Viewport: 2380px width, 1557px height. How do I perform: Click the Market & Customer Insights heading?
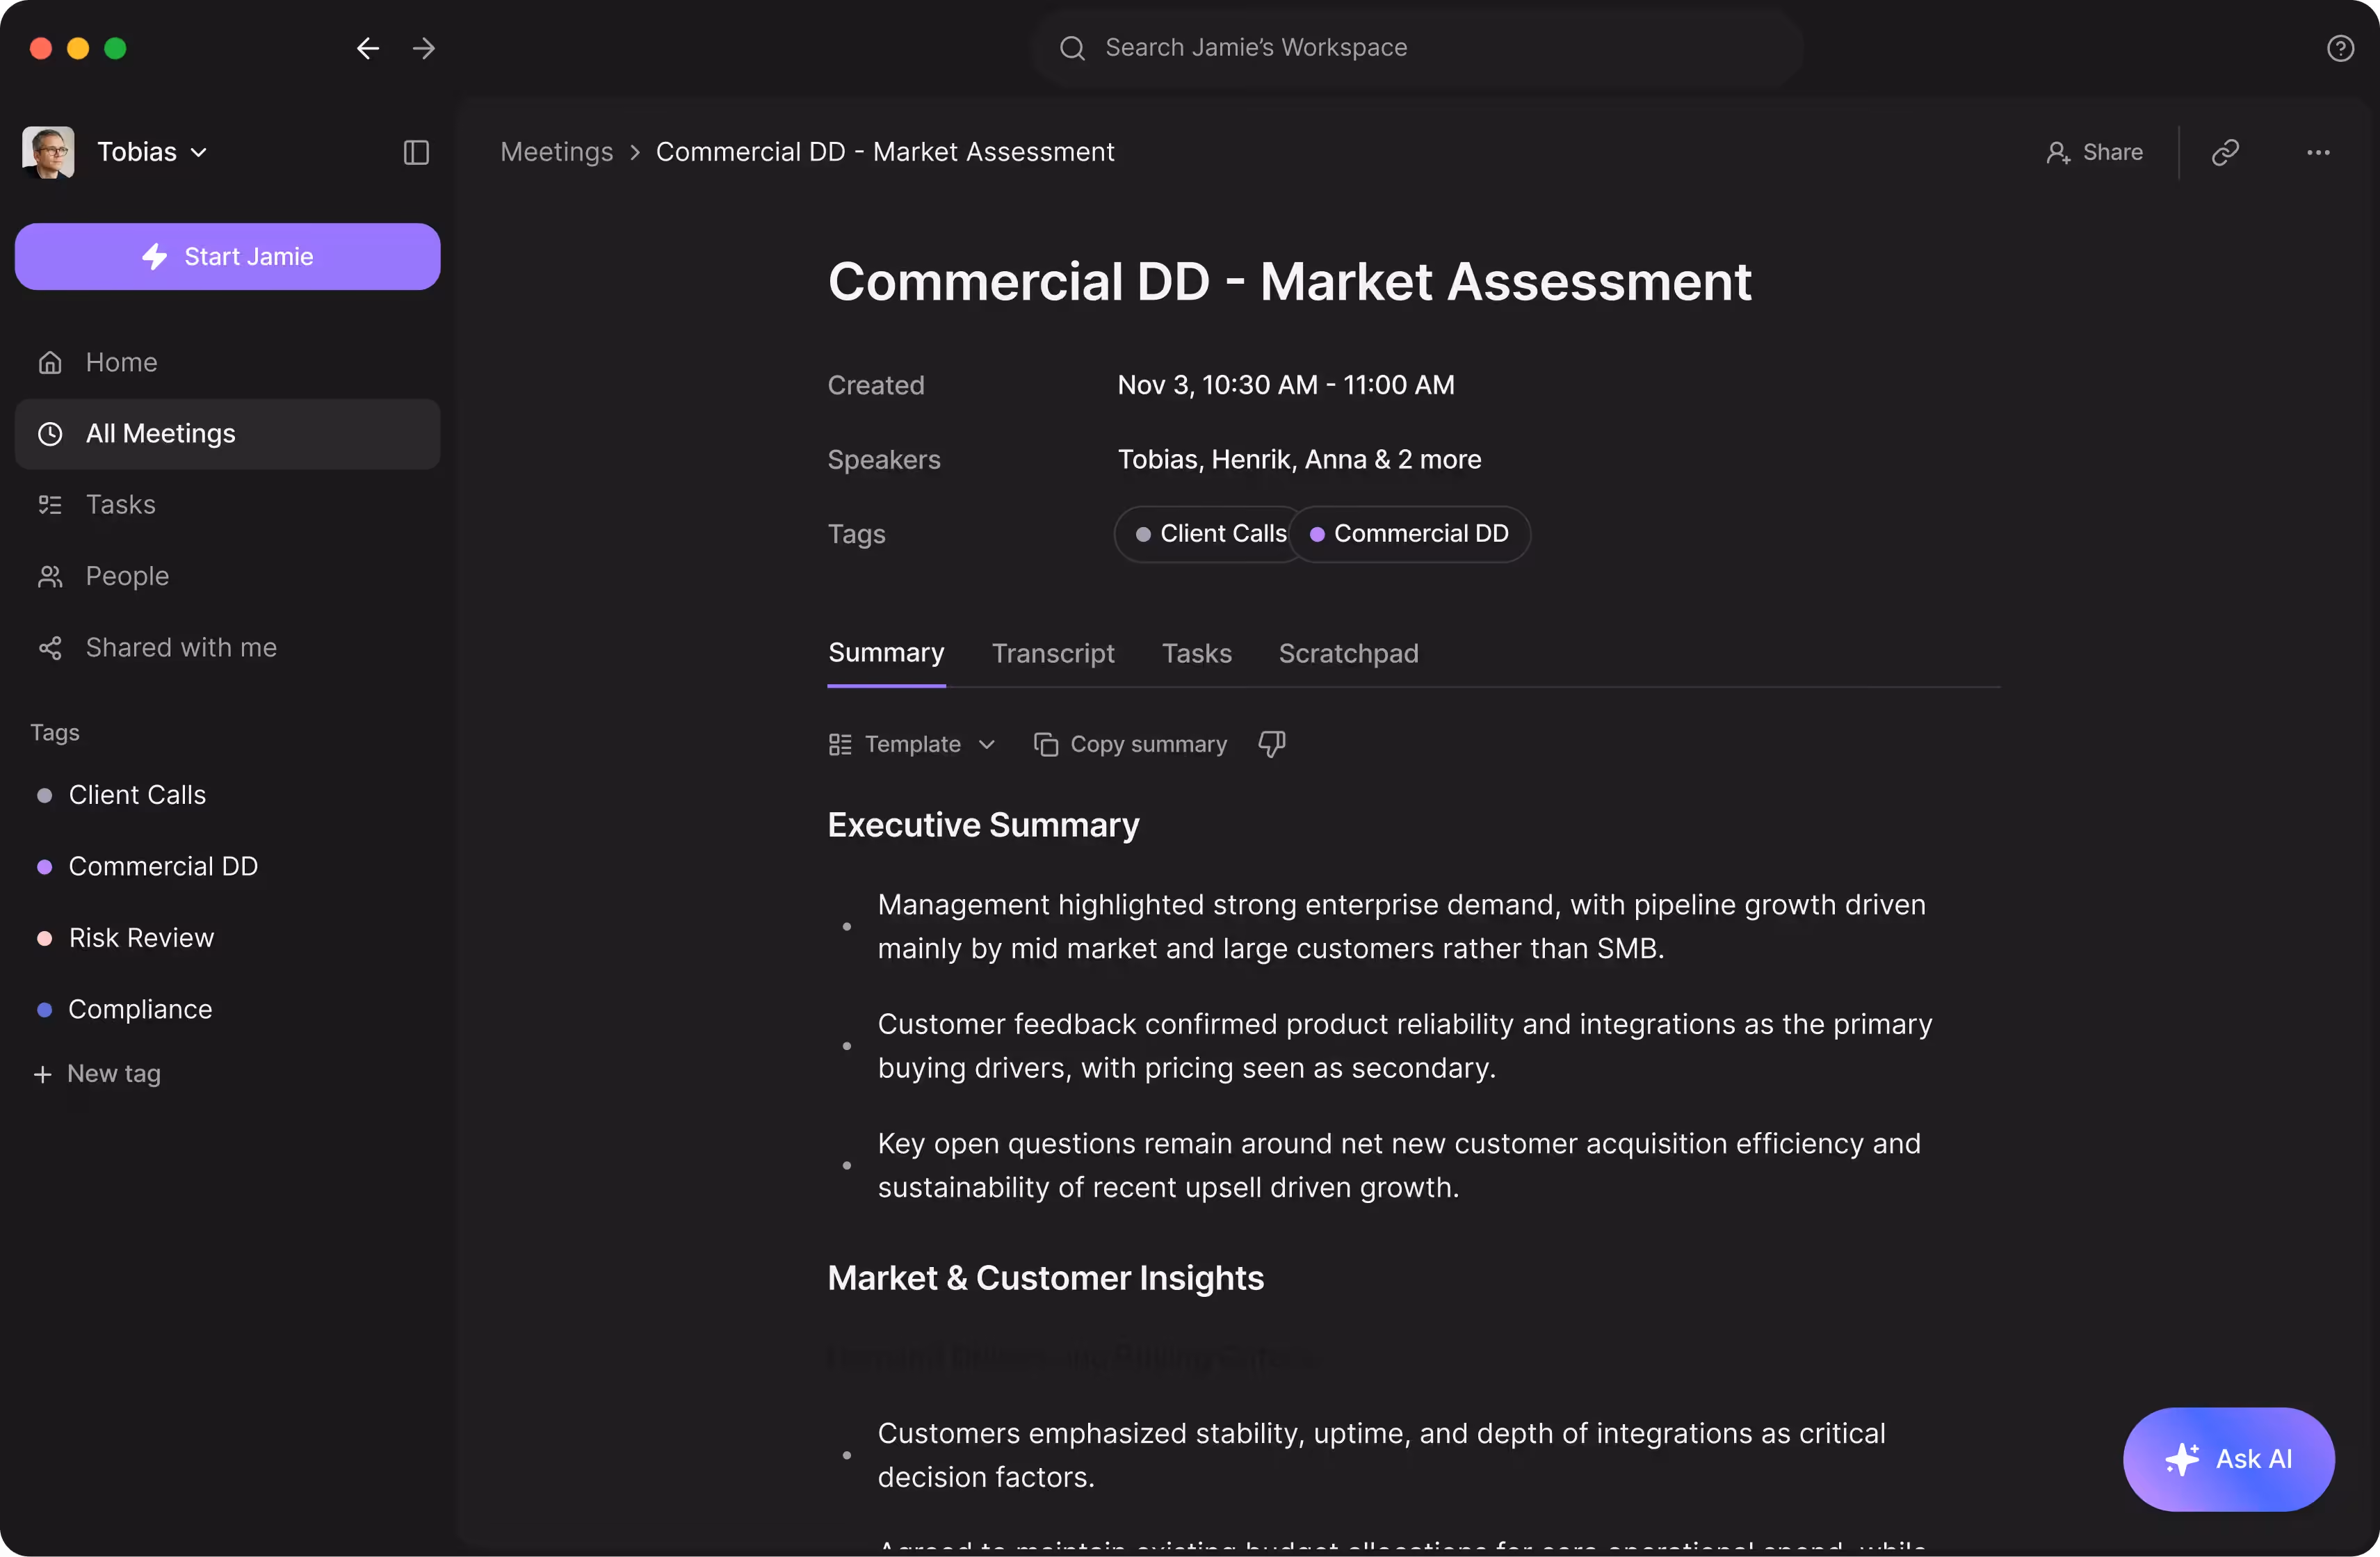[1046, 1278]
